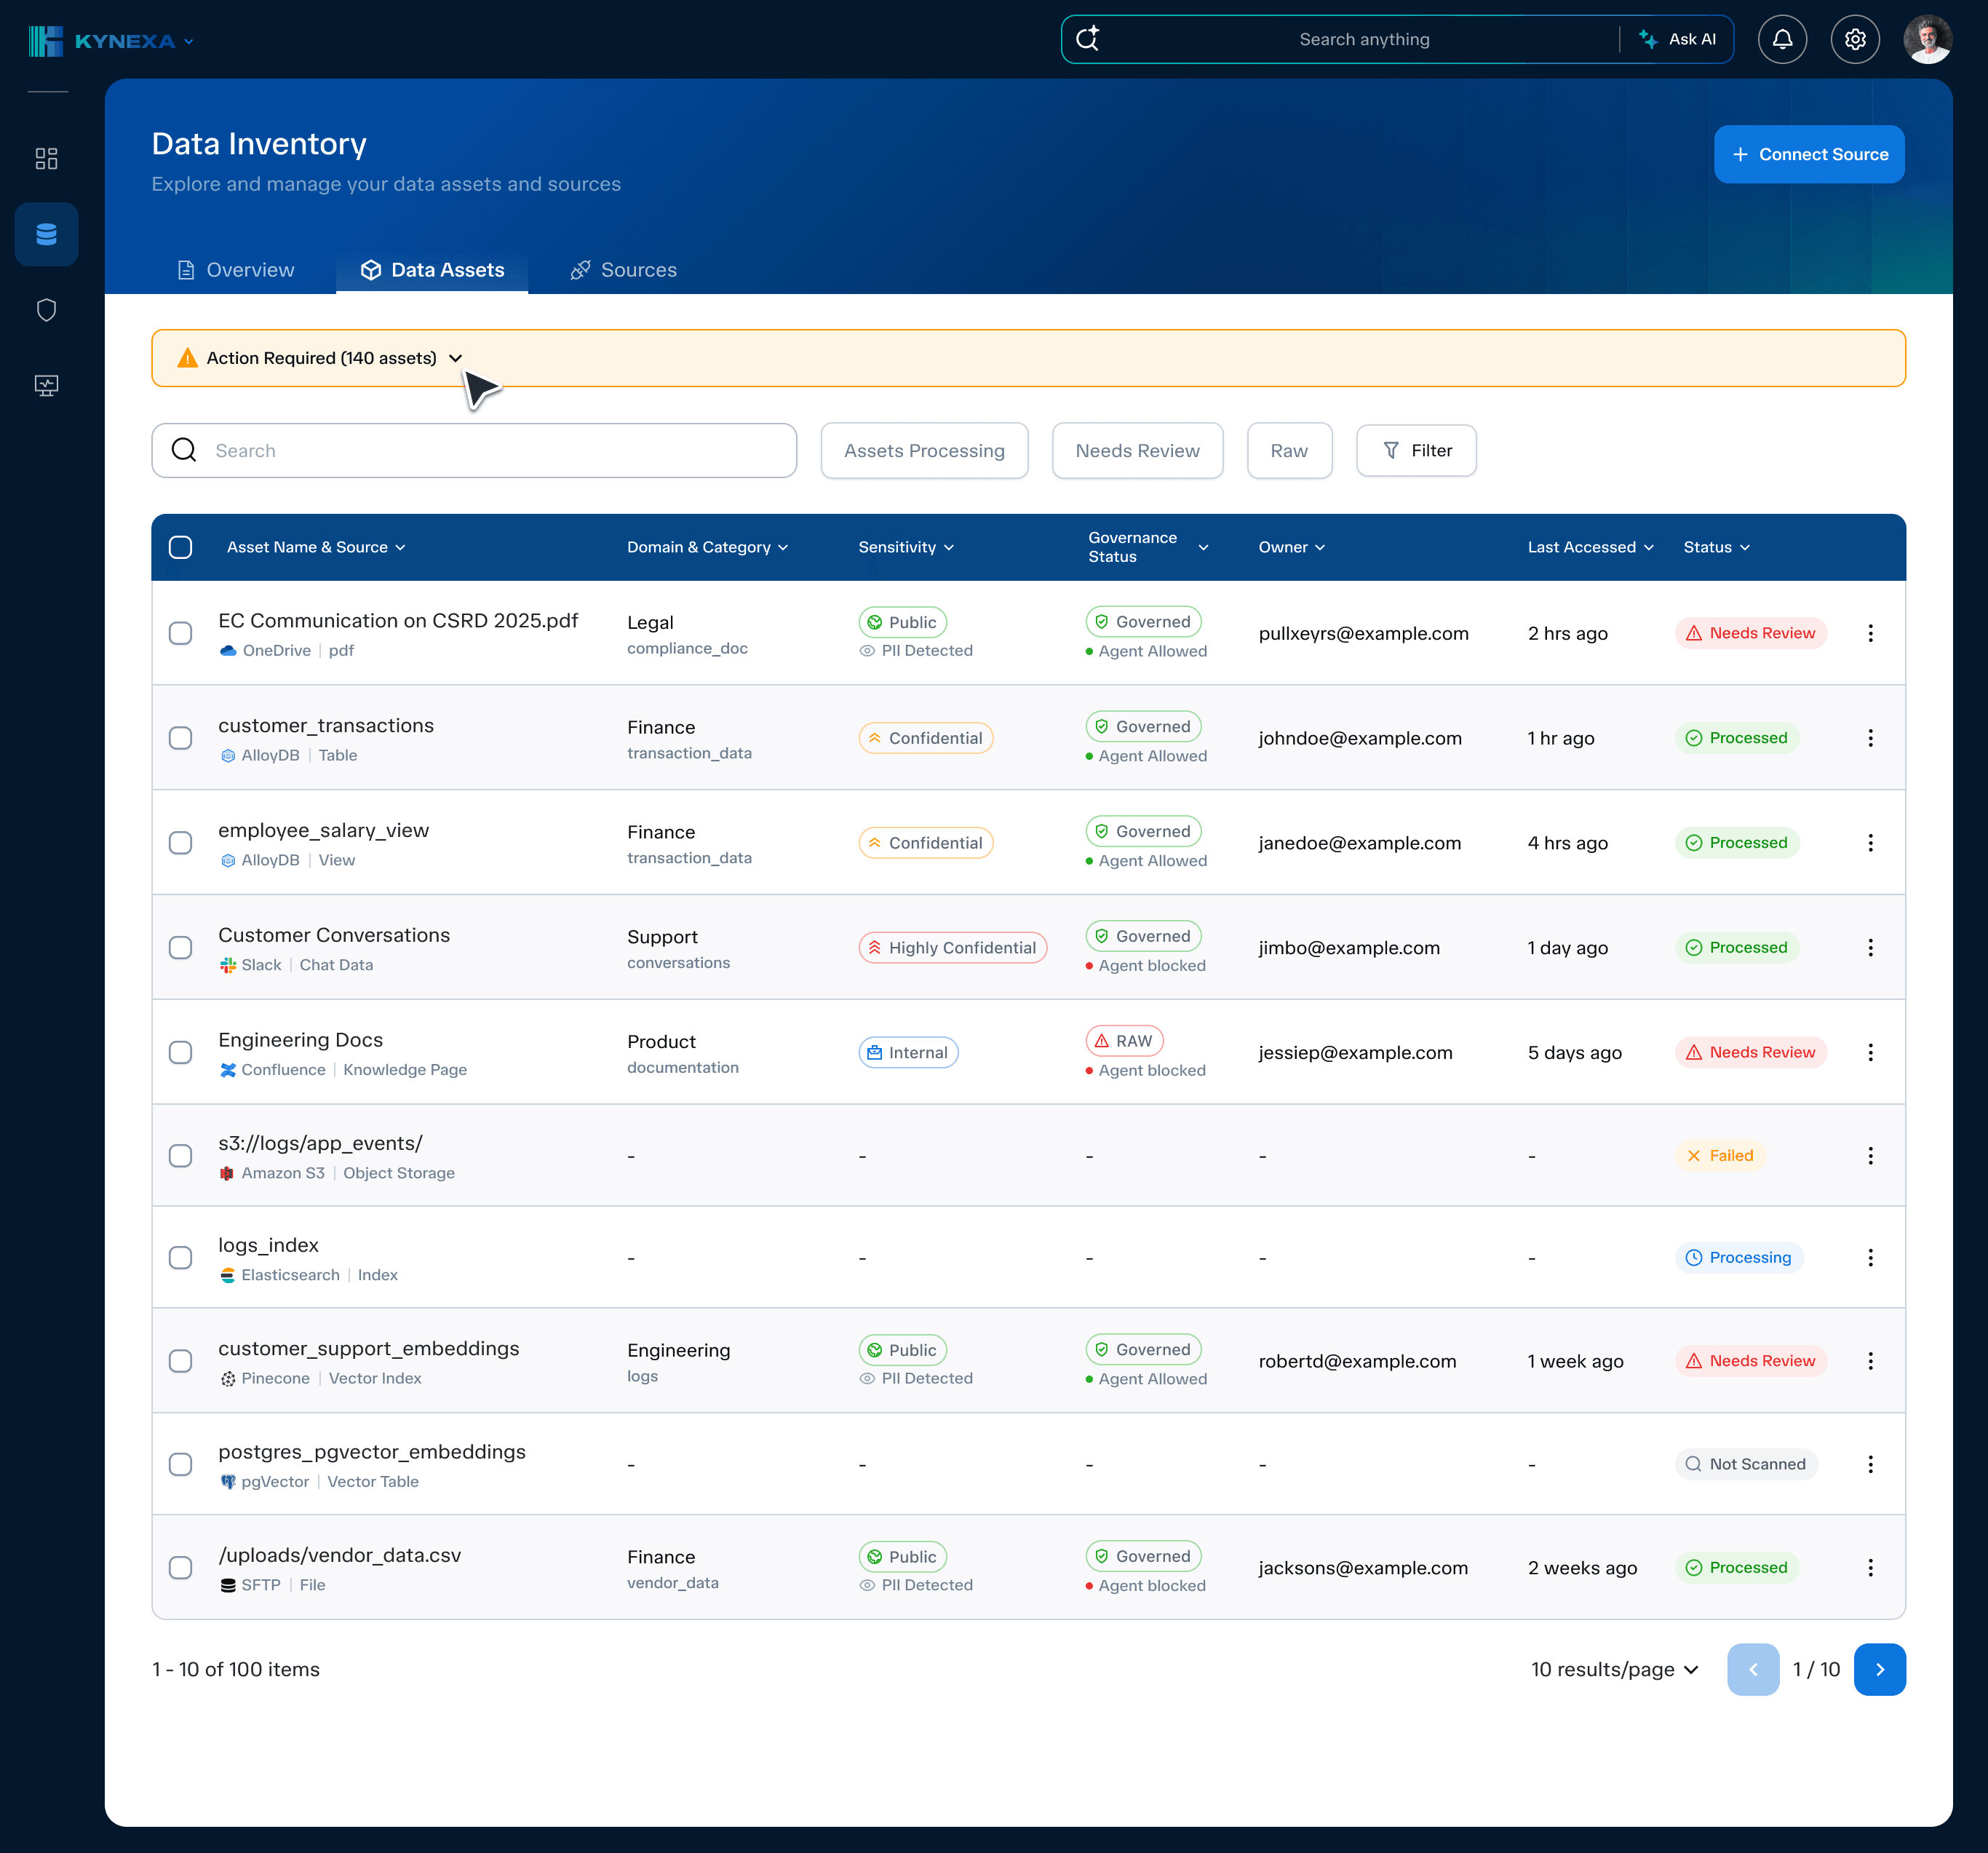Open row actions menu for employee_salary_view
This screenshot has height=1853, width=1988.
[x=1870, y=843]
